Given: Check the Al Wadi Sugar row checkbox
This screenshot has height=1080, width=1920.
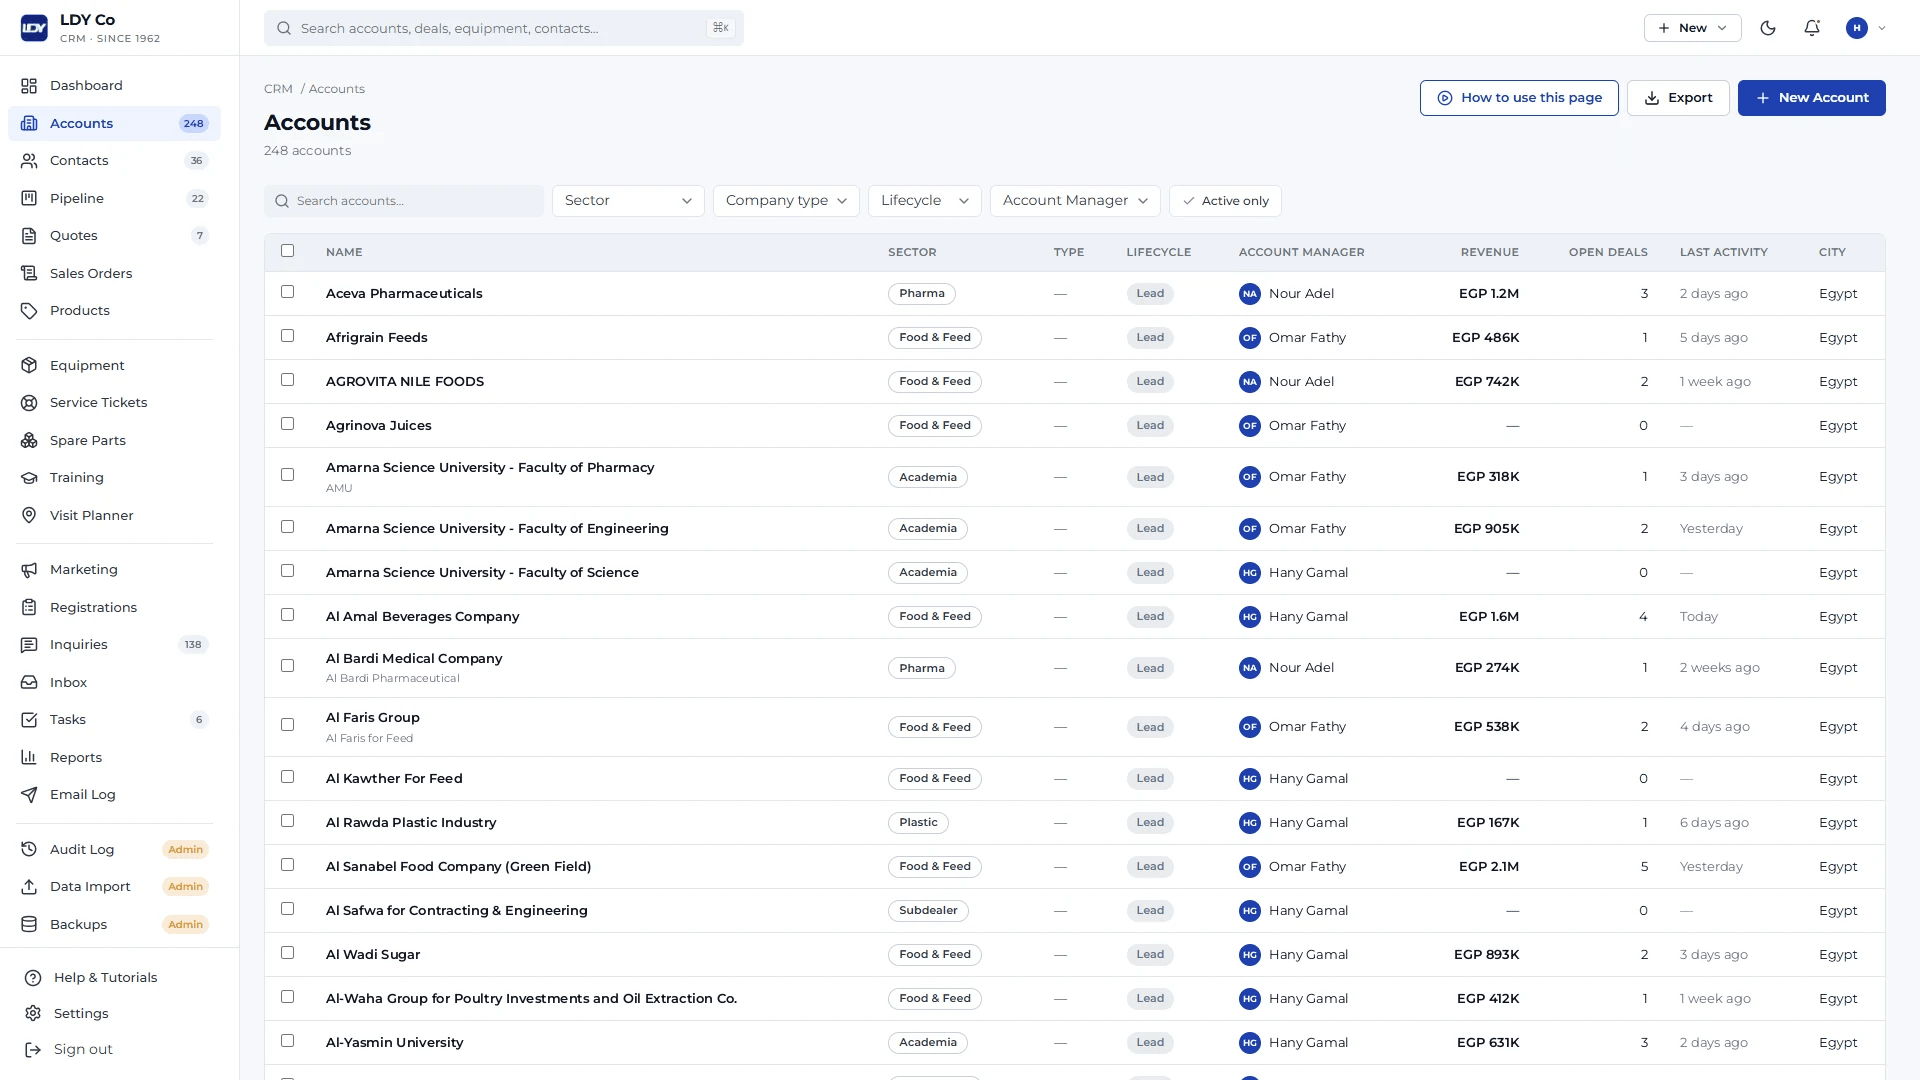Looking at the screenshot, I should [288, 953].
